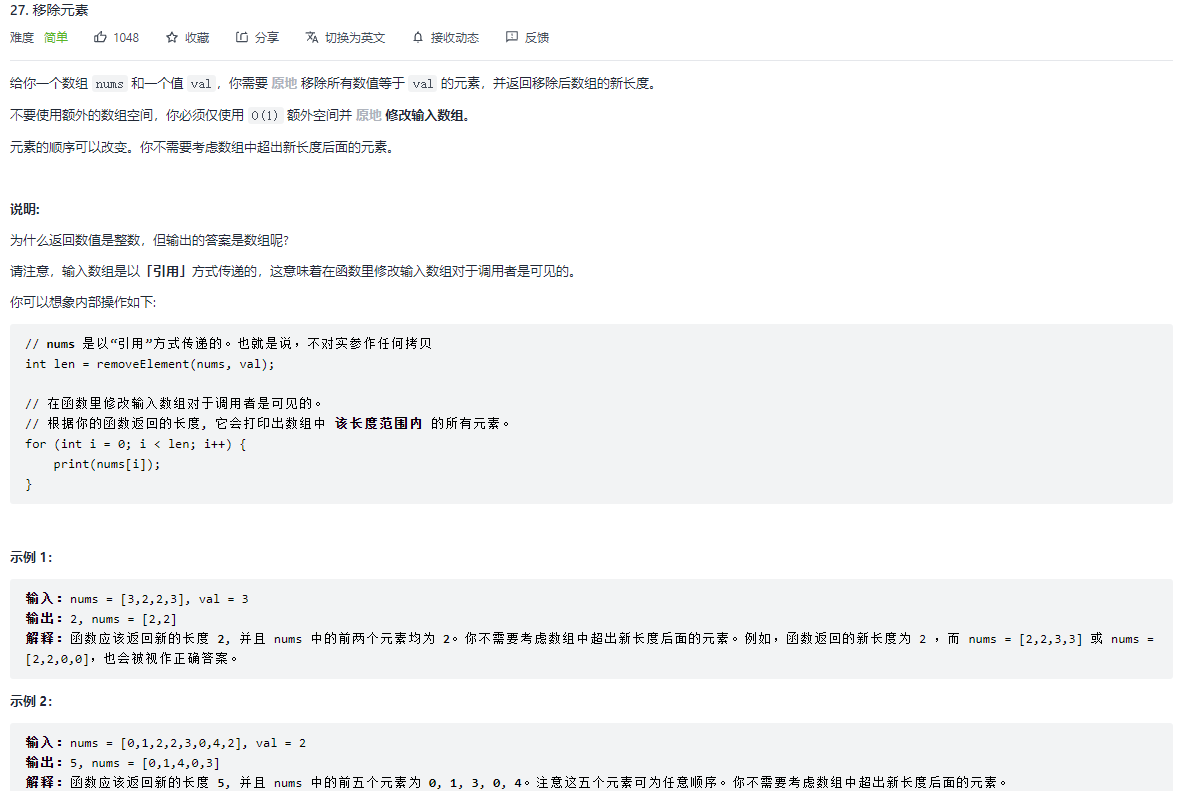This screenshot has height=791, width=1180.
Task: Select the bell icon beside 接收动态
Action: click(416, 37)
